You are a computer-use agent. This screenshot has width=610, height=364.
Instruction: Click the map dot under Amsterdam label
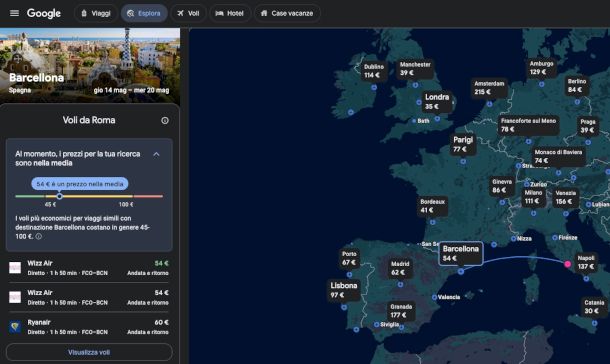[x=489, y=104]
